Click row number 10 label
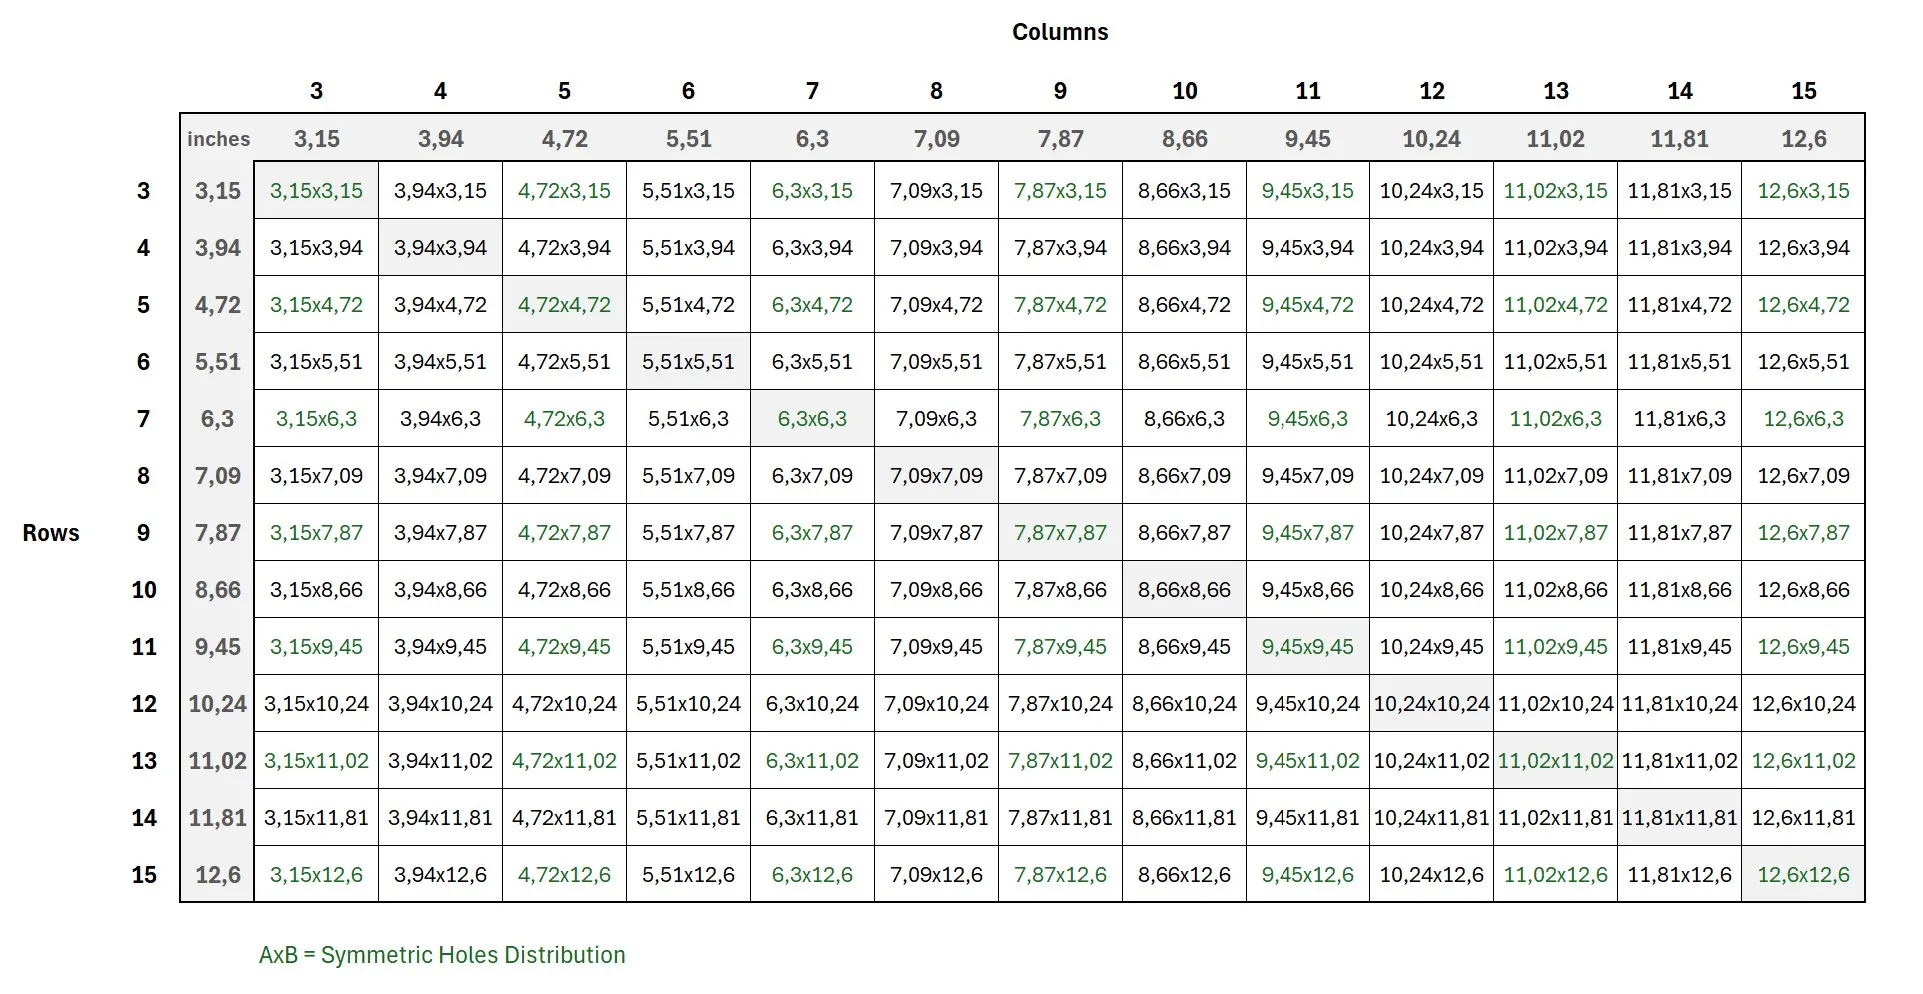Image resolution: width=1923 pixels, height=994 pixels. pos(144,590)
